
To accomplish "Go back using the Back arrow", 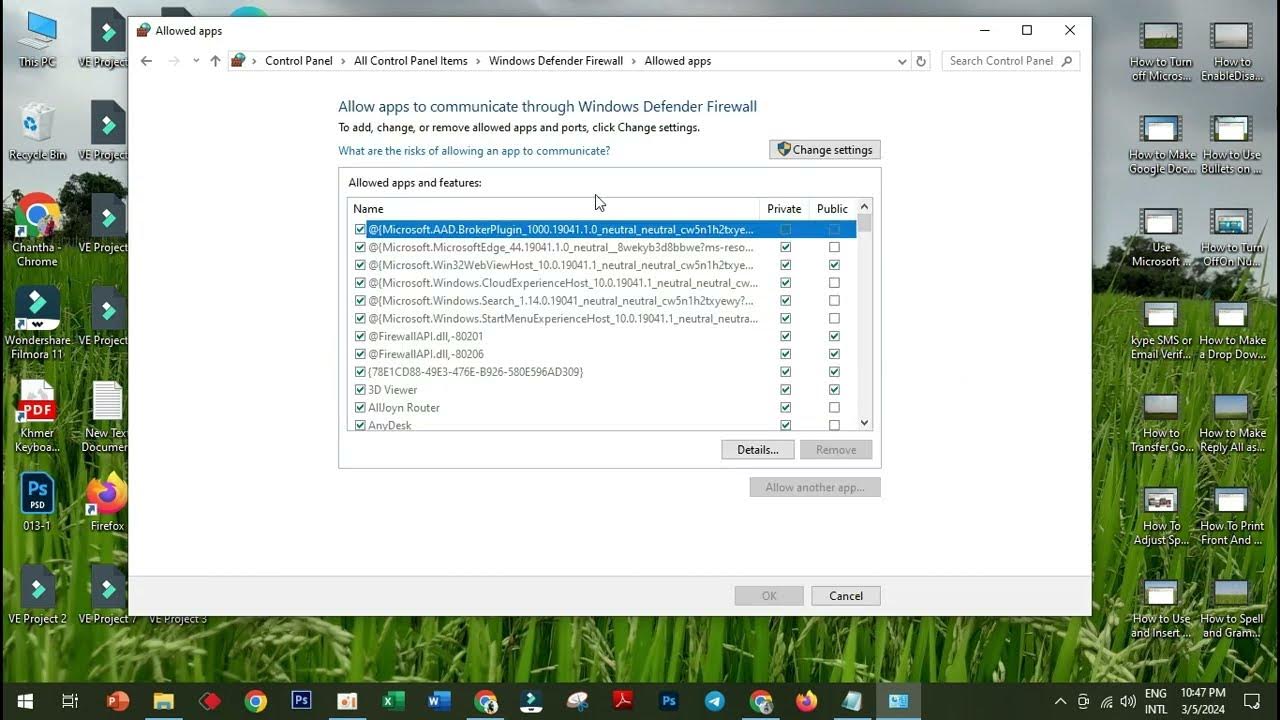I will coord(146,61).
